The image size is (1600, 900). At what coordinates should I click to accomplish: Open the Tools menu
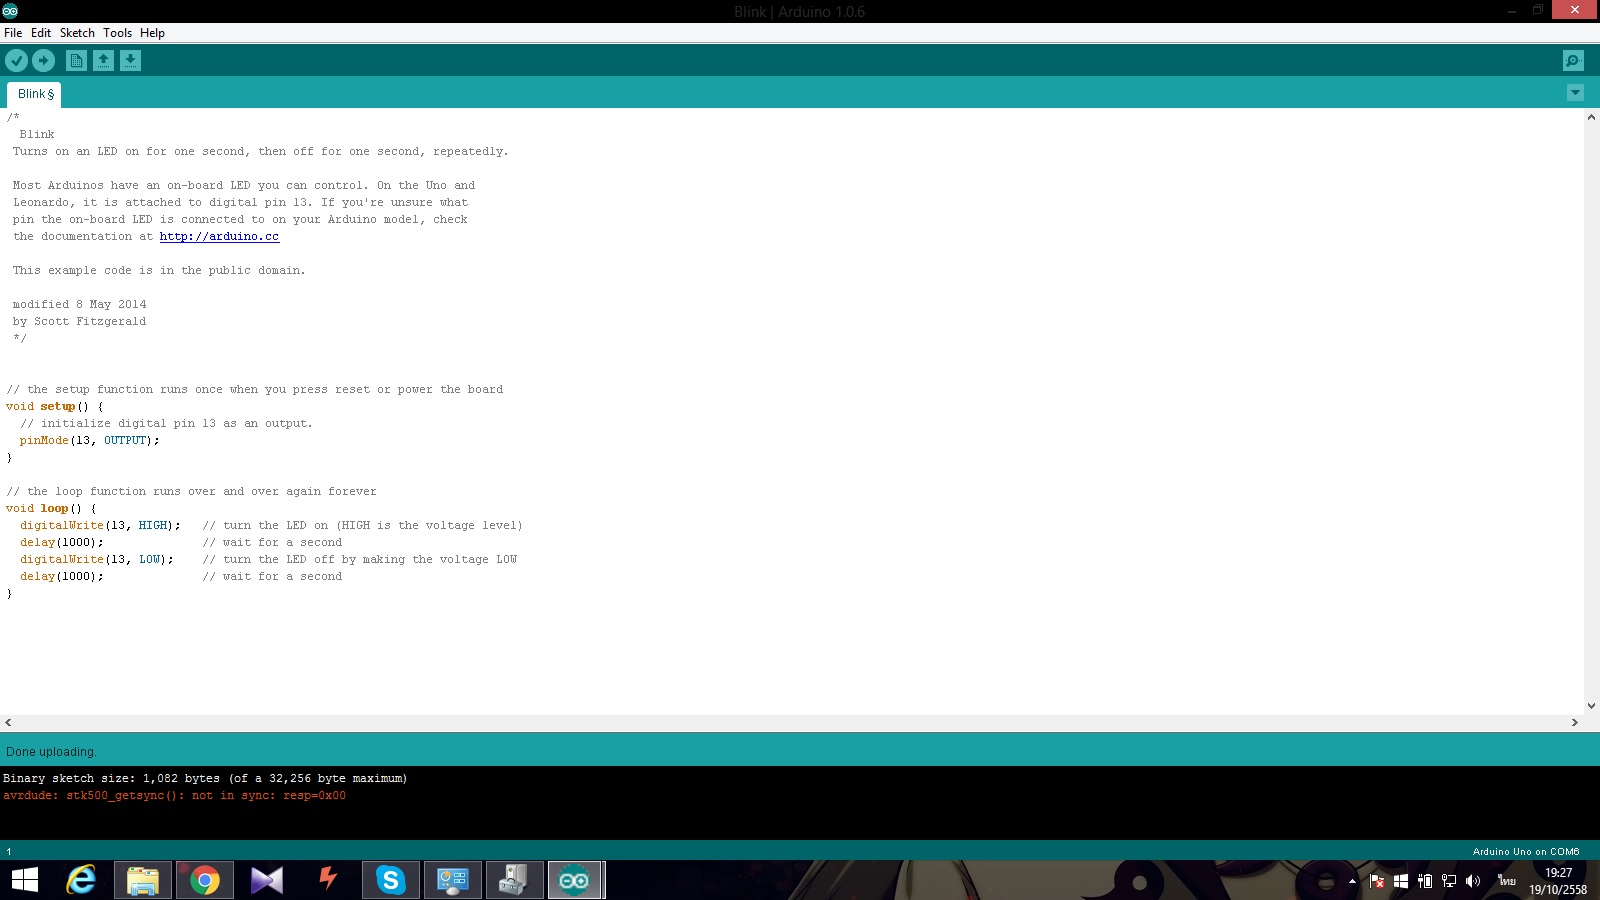[x=117, y=33]
